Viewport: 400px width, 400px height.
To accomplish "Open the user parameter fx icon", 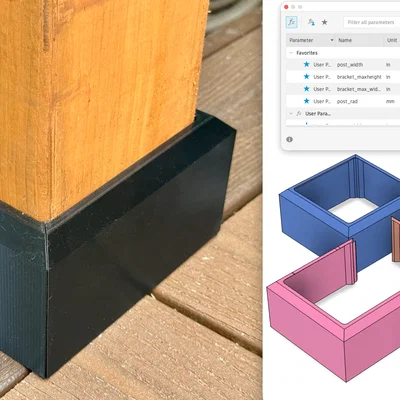I will pos(311,22).
